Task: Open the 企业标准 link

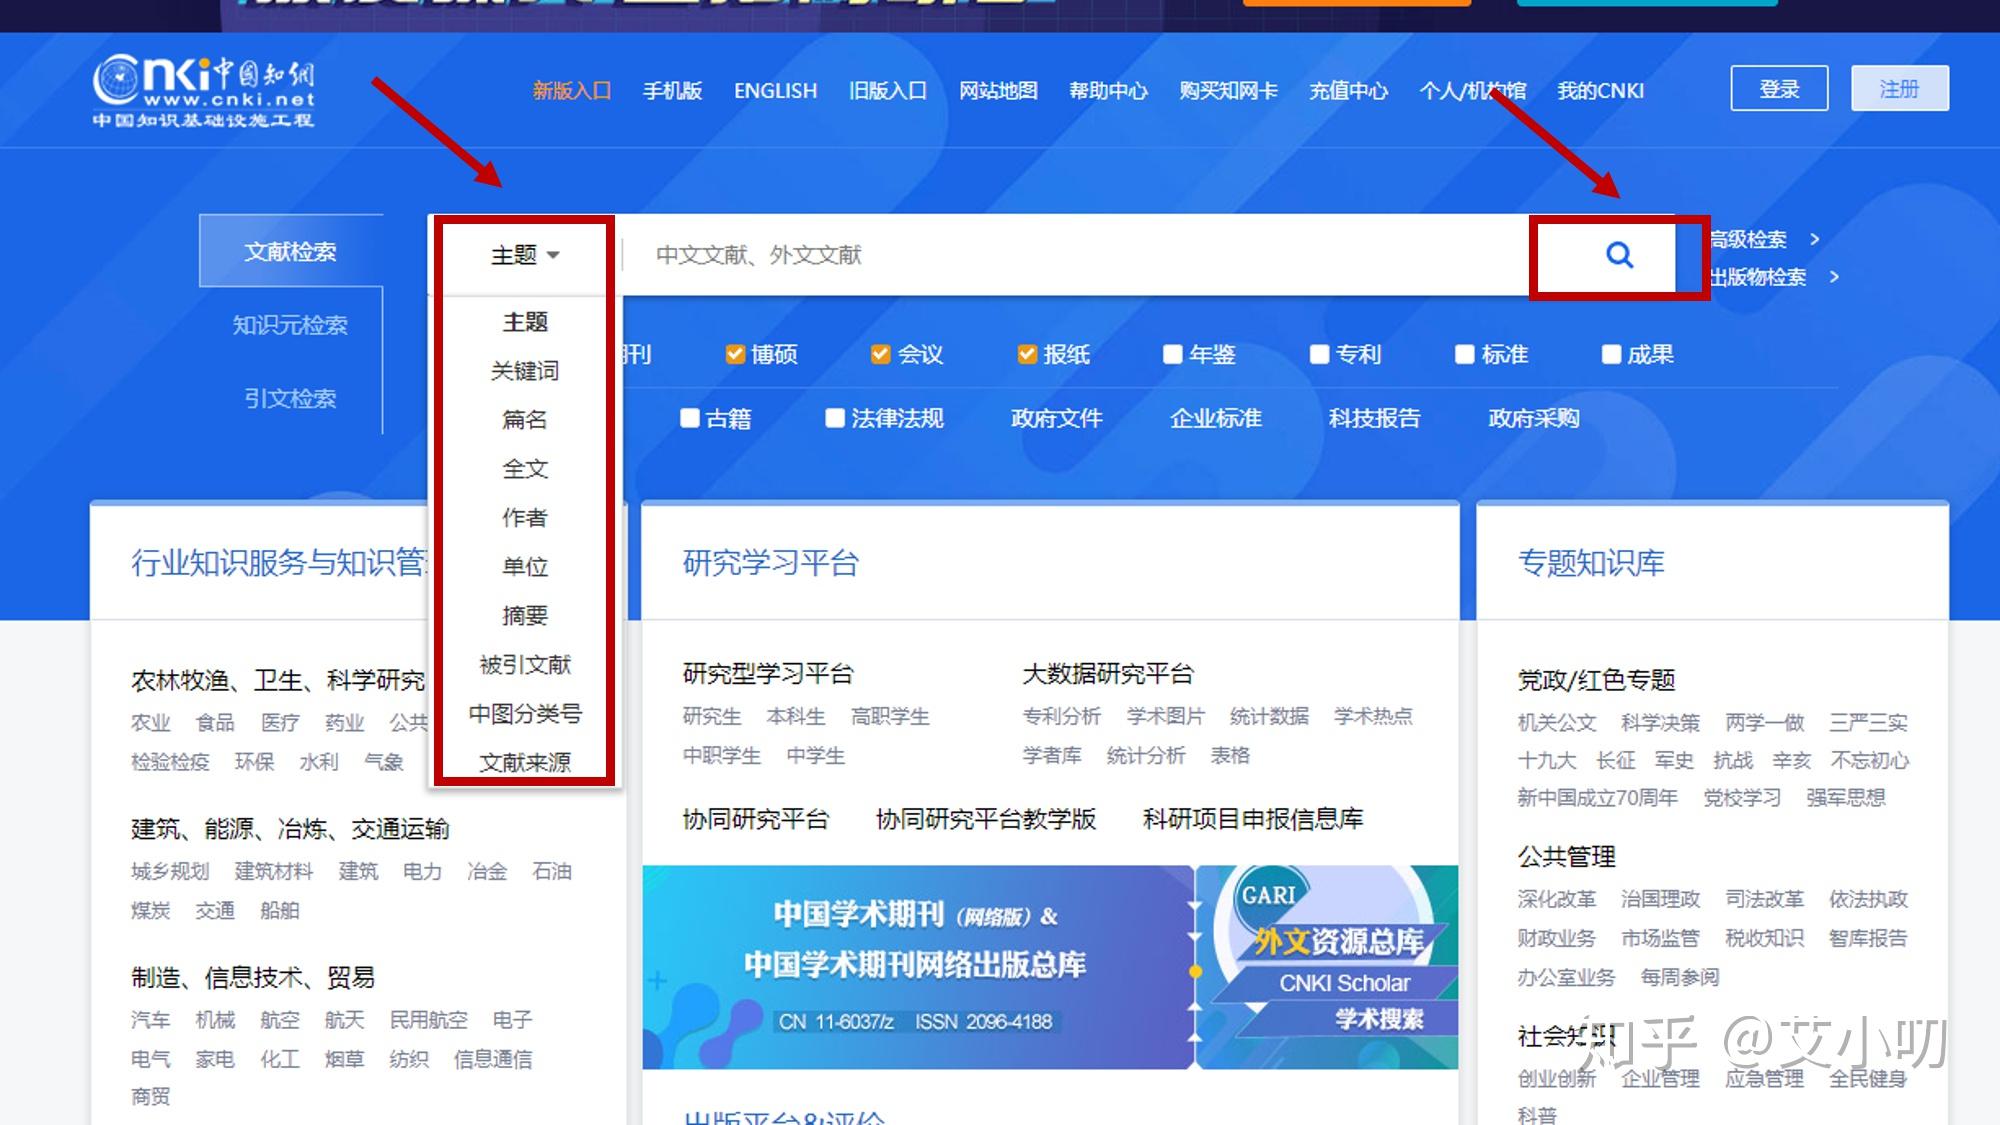Action: (1216, 418)
